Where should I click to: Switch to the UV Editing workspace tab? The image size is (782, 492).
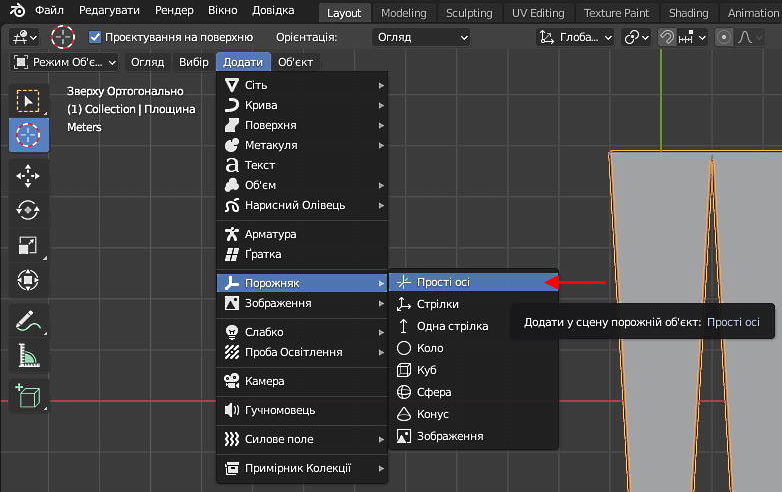tap(538, 13)
